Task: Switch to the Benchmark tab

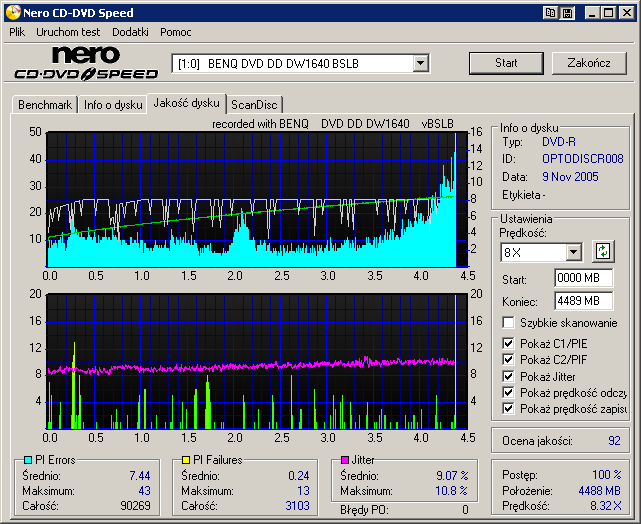Action: pyautogui.click(x=45, y=105)
